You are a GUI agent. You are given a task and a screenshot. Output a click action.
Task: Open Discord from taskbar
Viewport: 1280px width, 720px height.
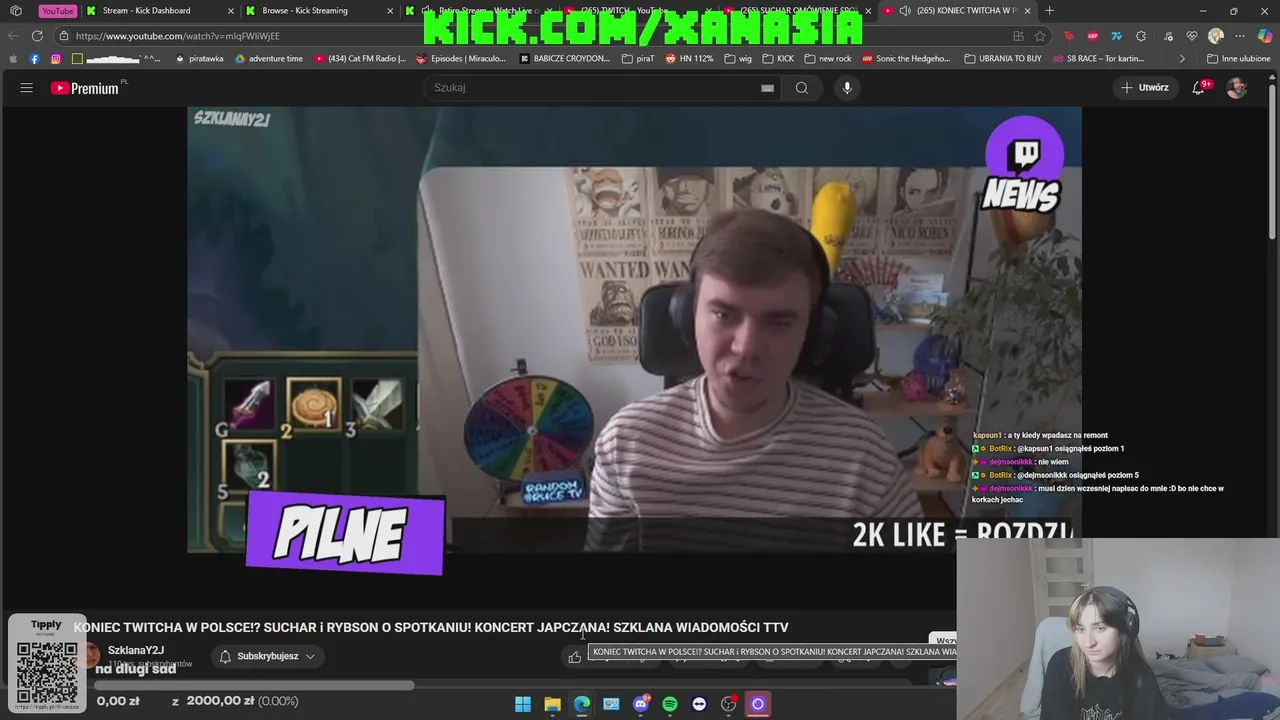click(641, 704)
